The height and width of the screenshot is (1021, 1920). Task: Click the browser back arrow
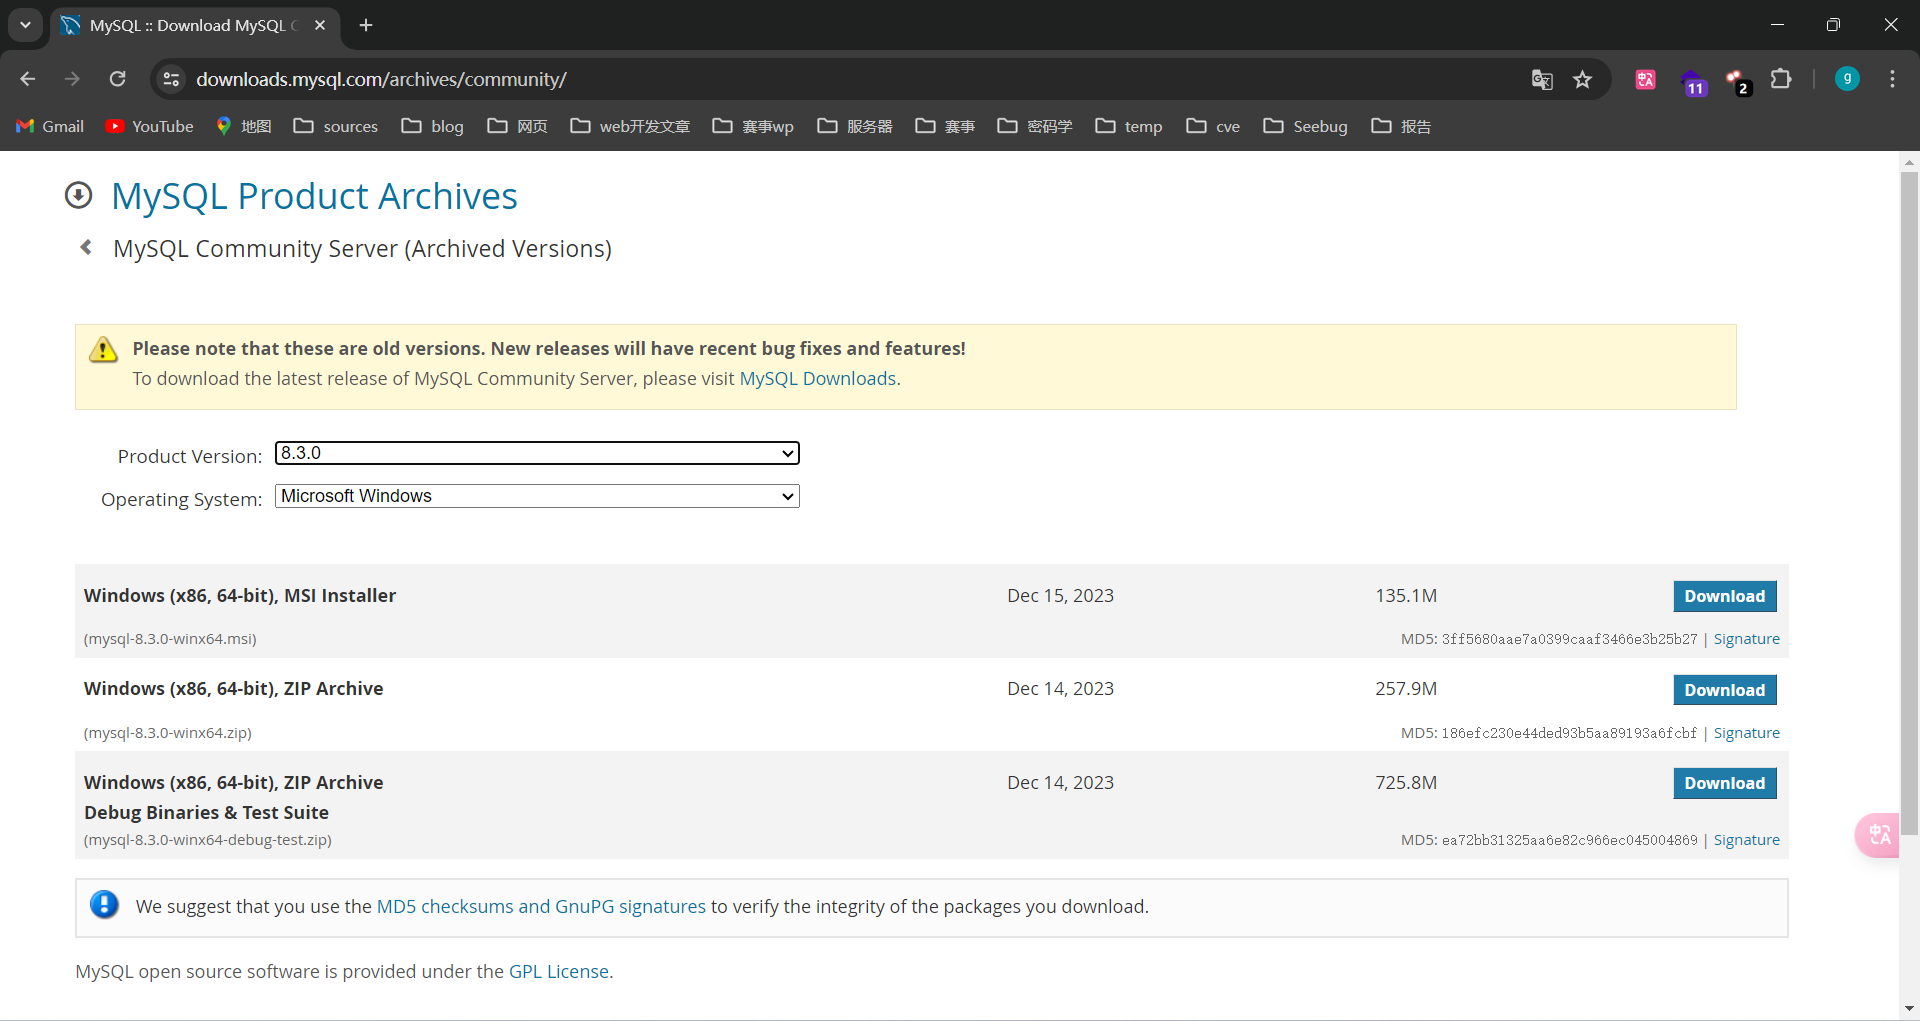pos(28,79)
